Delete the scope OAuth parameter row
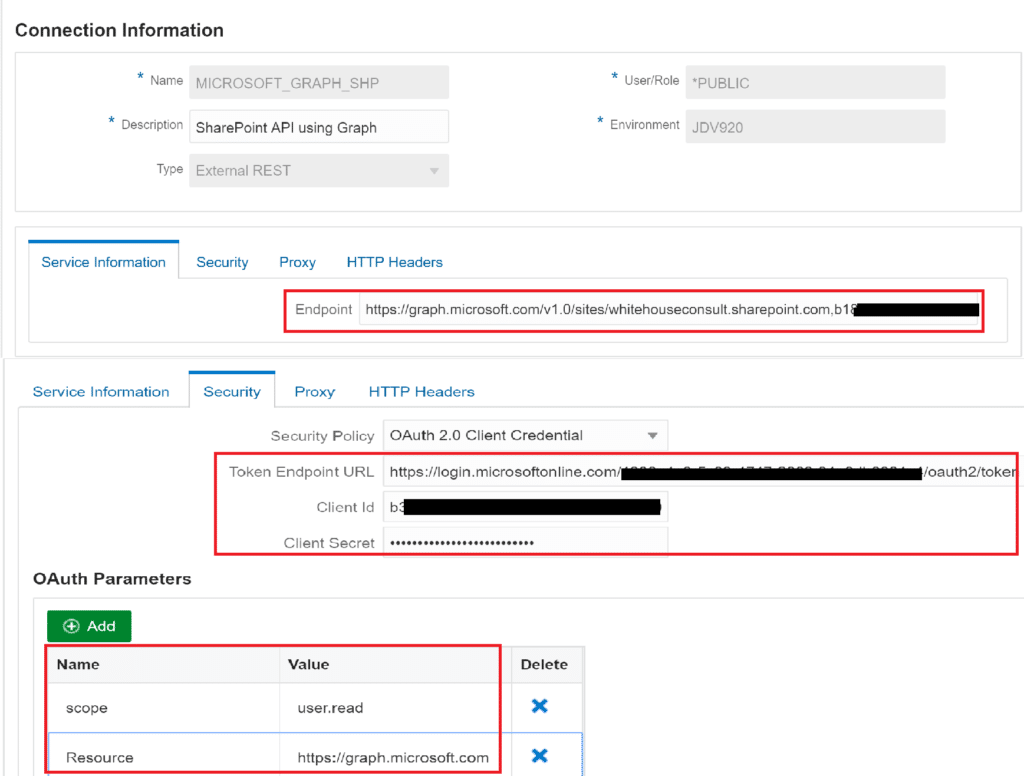The image size is (1024, 776). [539, 706]
